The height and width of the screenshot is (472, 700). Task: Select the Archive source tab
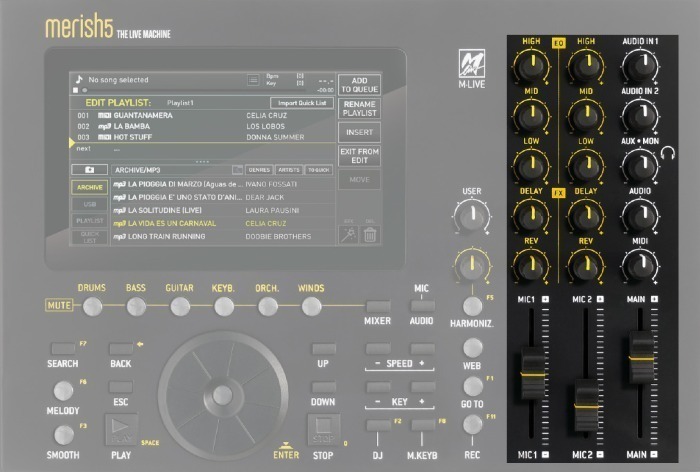[89, 187]
